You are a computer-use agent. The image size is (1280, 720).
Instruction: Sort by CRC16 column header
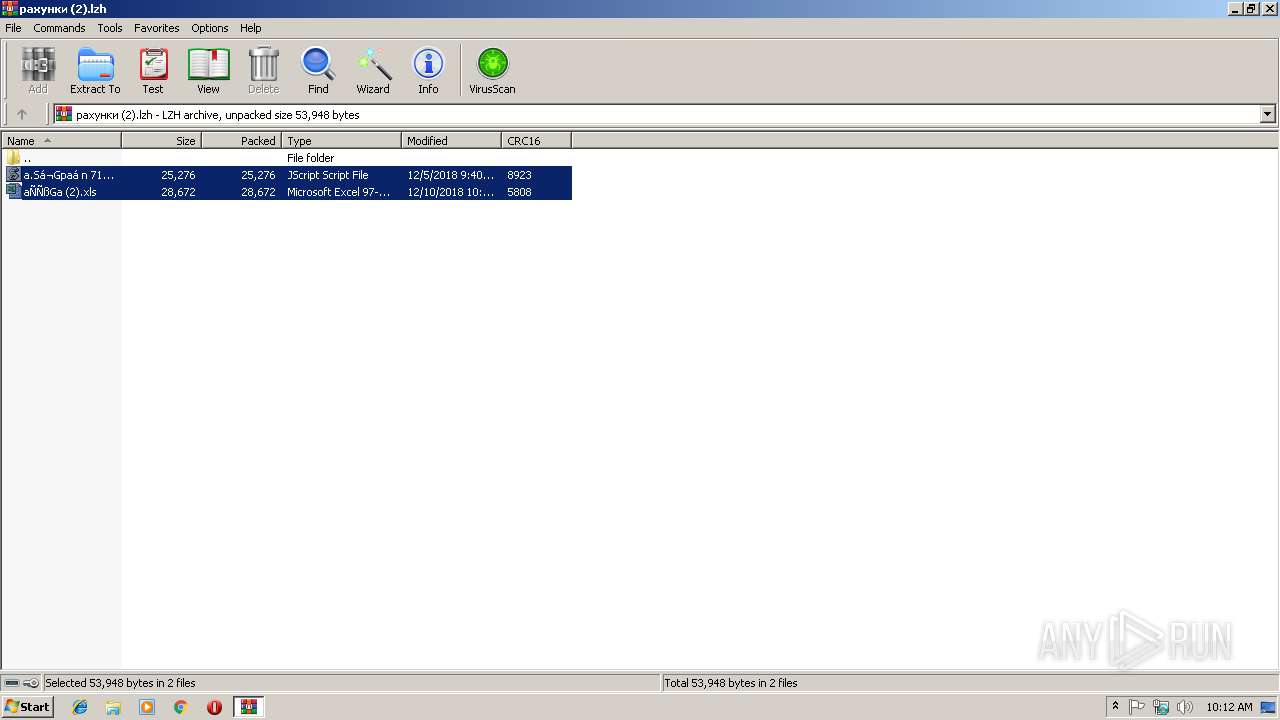pos(536,141)
